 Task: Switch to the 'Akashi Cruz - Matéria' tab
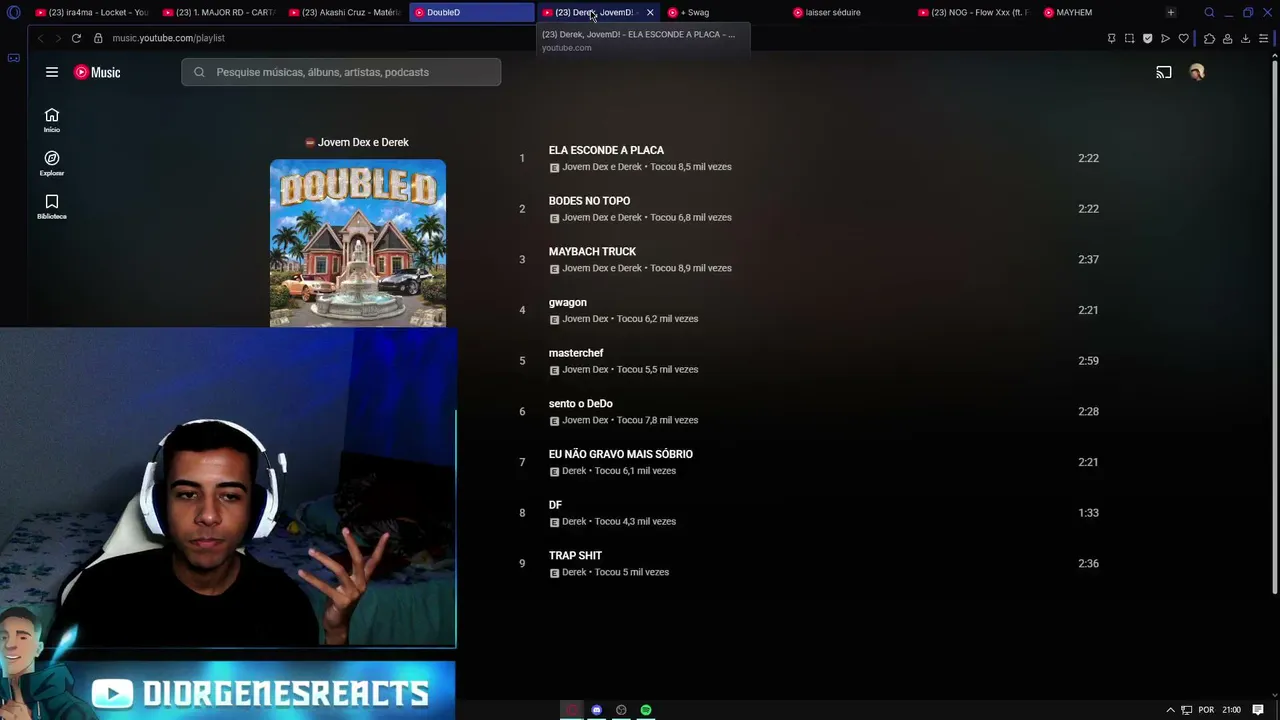coord(345,12)
